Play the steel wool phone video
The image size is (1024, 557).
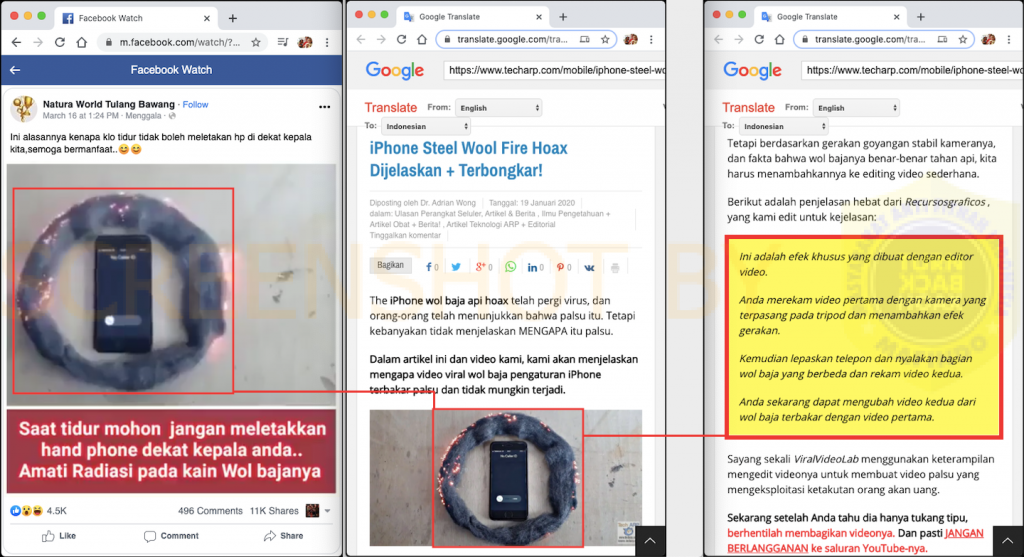(x=171, y=285)
